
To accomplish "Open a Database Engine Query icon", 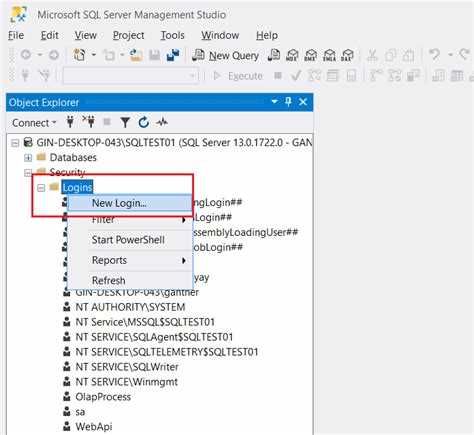I will 274,55.
